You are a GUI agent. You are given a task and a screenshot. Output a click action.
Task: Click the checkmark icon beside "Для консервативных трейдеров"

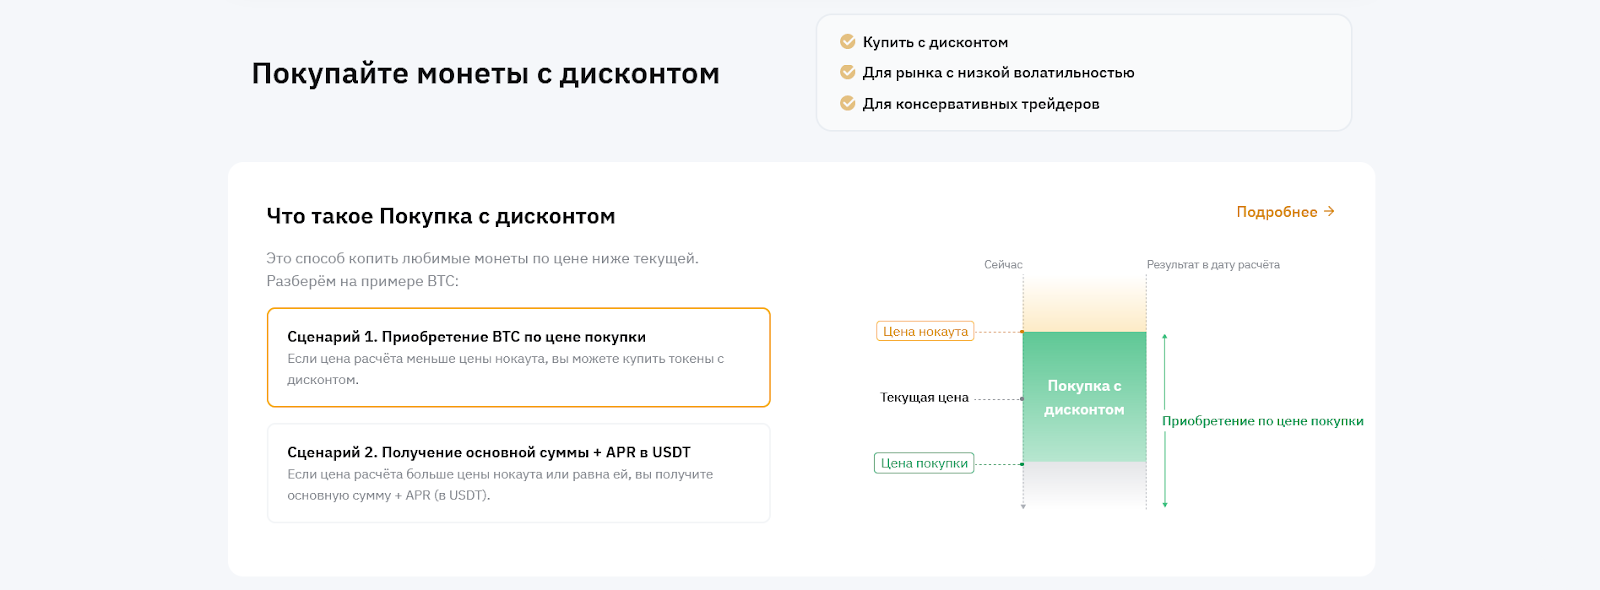point(848,103)
